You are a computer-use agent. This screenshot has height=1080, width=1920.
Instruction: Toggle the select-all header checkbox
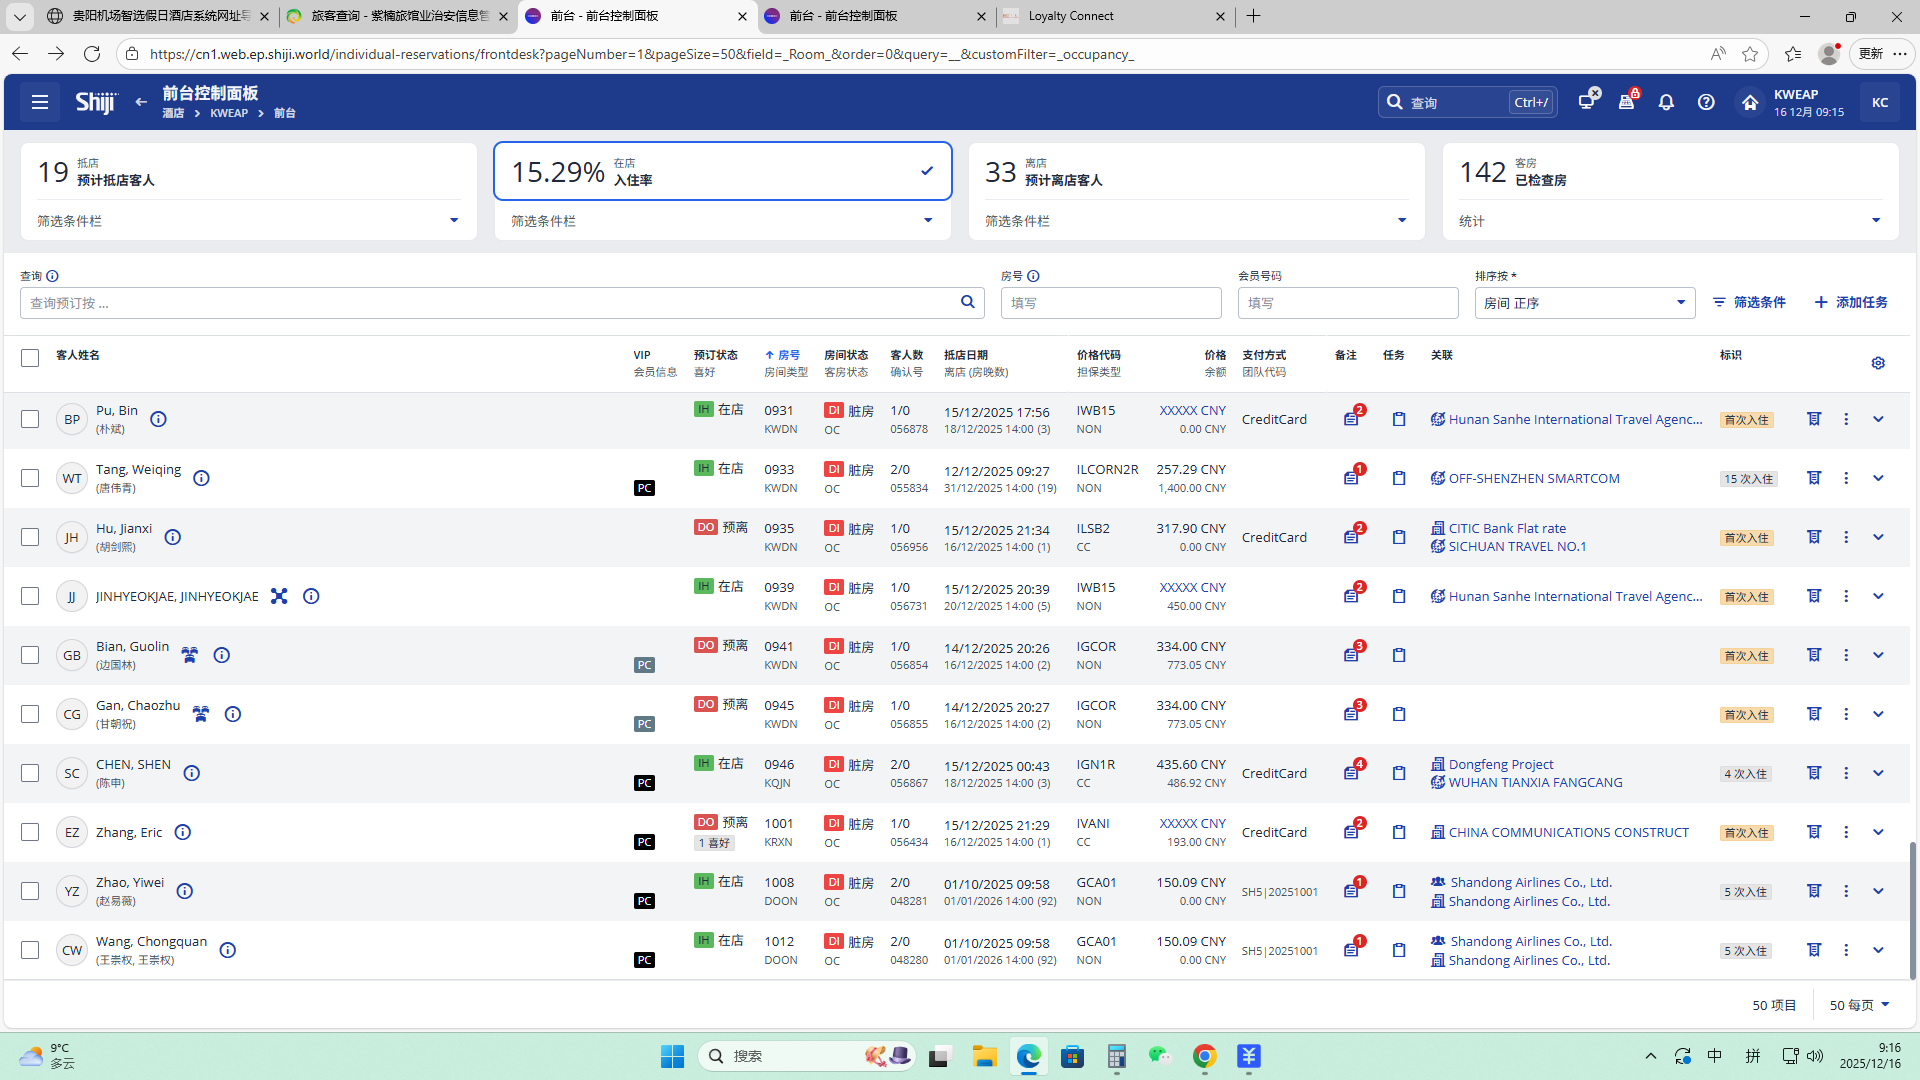(30, 358)
